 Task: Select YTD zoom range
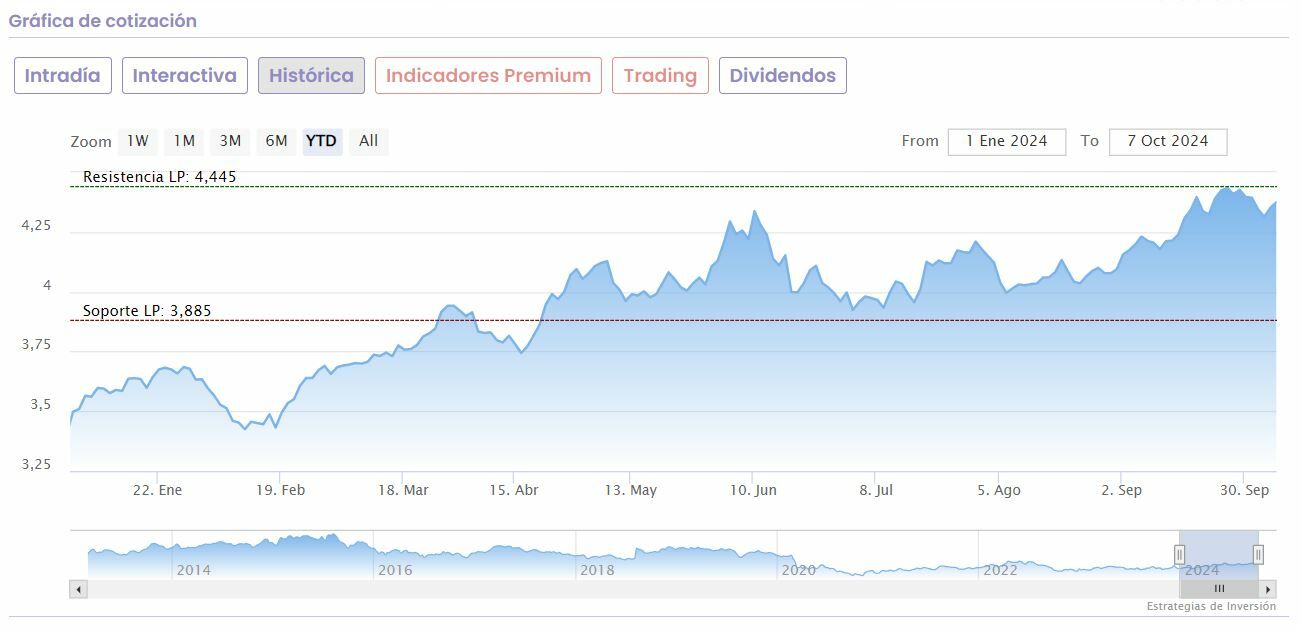[322, 141]
